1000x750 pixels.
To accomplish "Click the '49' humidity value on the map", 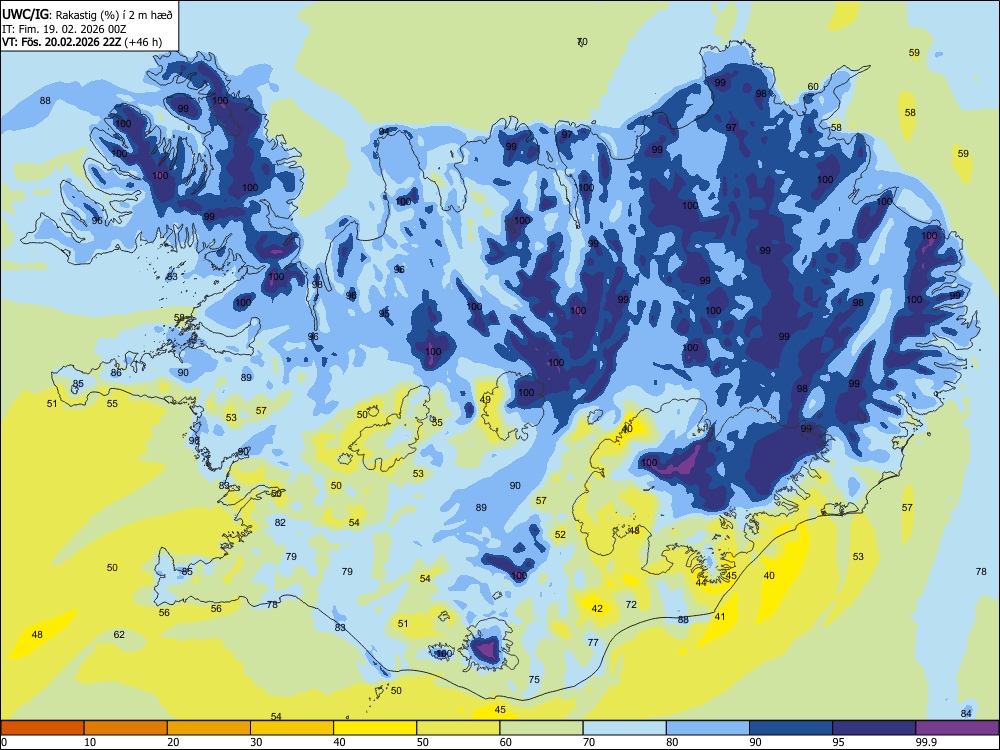I will (485, 400).
